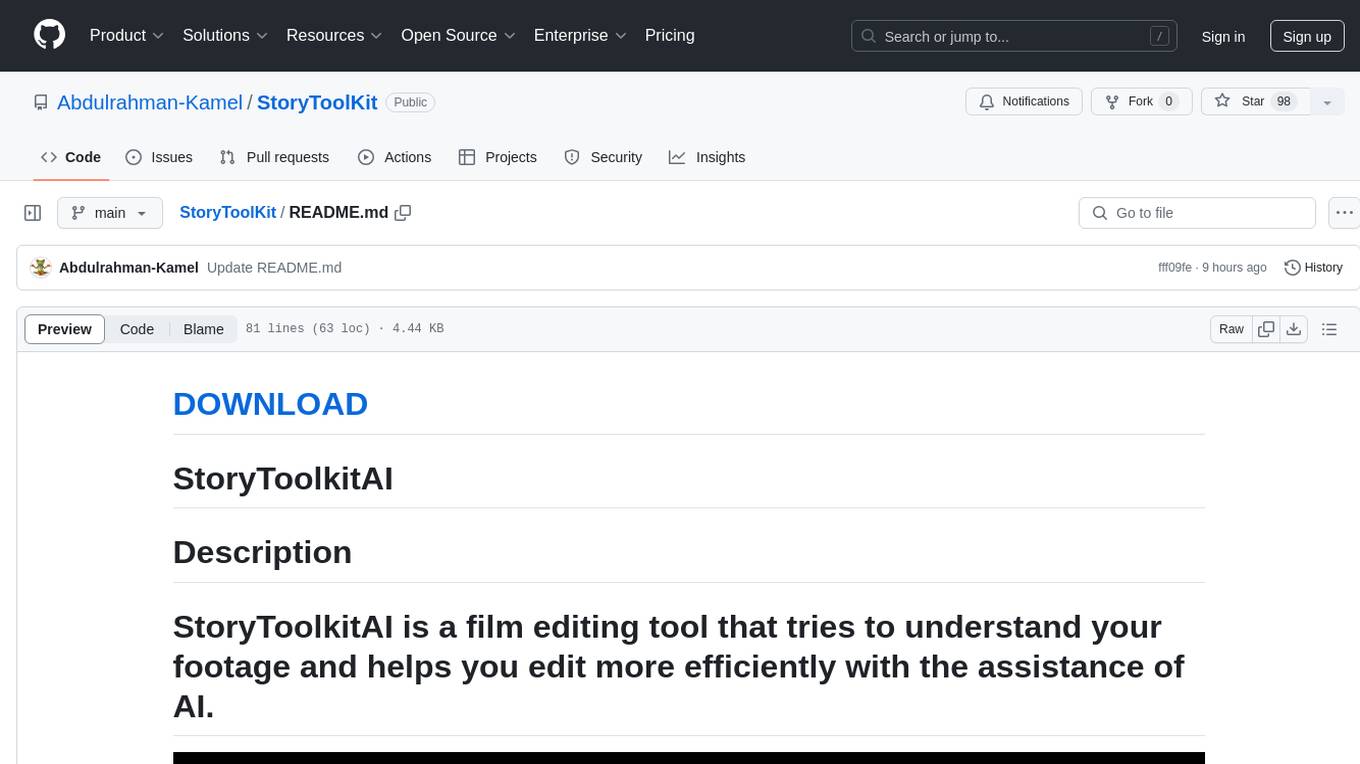Open the Raw file view

tap(1231, 329)
